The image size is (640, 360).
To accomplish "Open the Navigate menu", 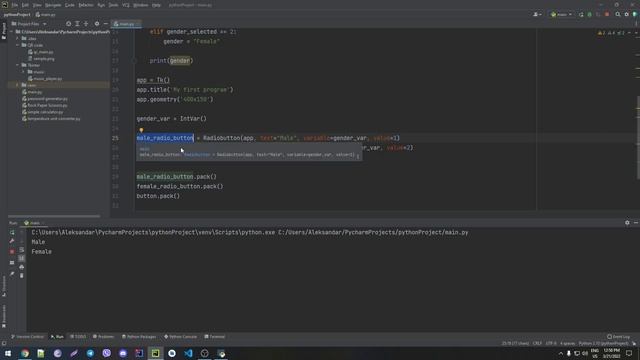I will 53,5.
